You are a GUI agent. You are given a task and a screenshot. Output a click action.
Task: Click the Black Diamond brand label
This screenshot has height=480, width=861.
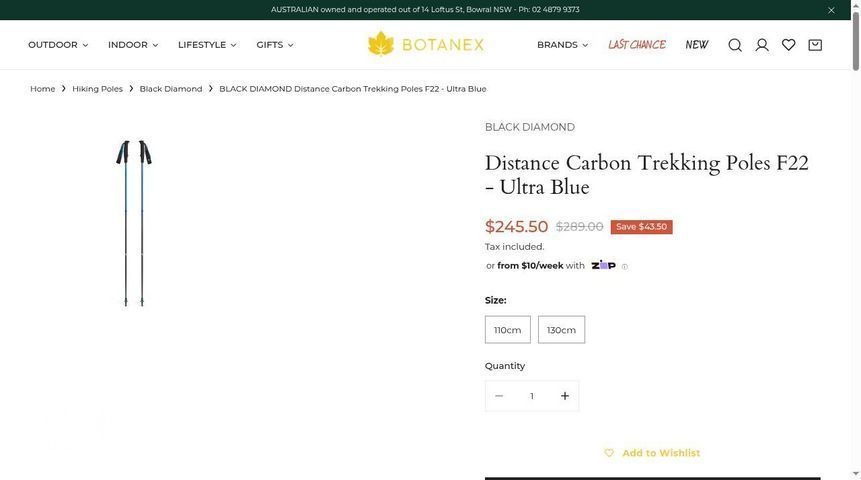tap(529, 127)
